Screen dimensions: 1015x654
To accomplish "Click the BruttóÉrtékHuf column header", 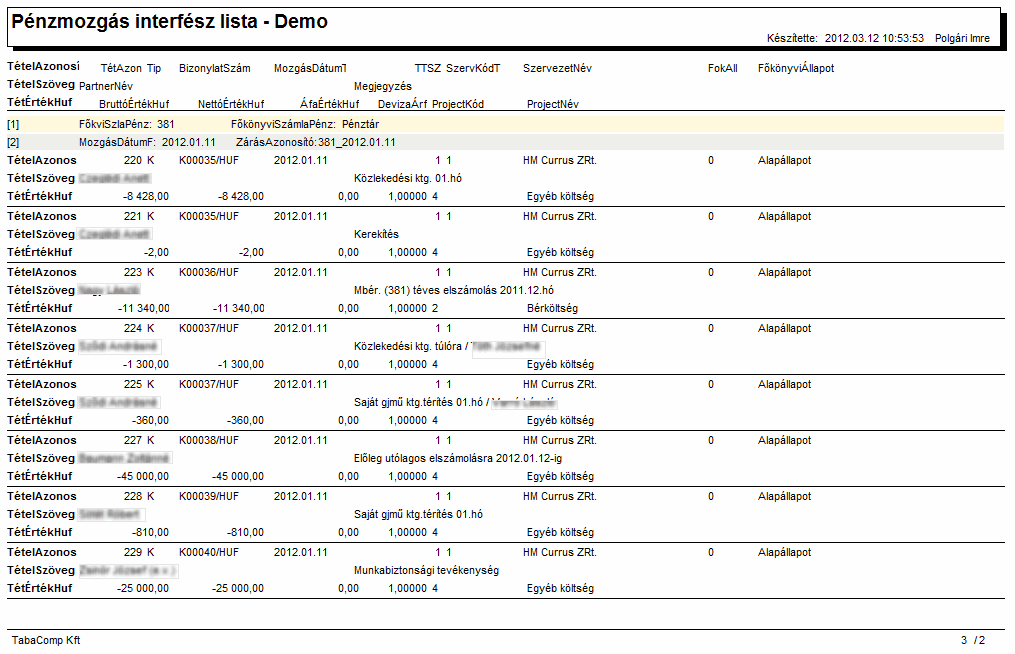I will click(134, 104).
